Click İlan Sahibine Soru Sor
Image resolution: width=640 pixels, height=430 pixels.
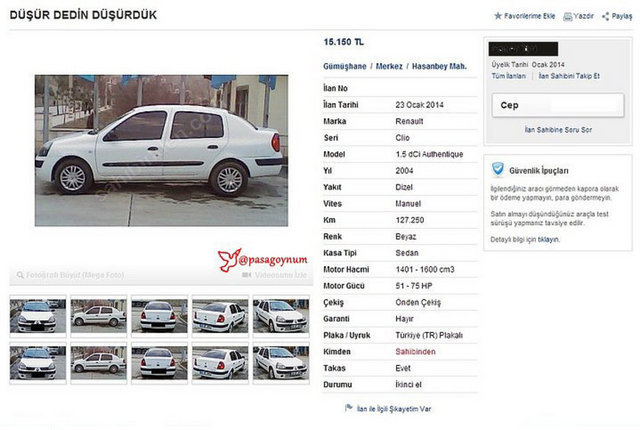558,130
